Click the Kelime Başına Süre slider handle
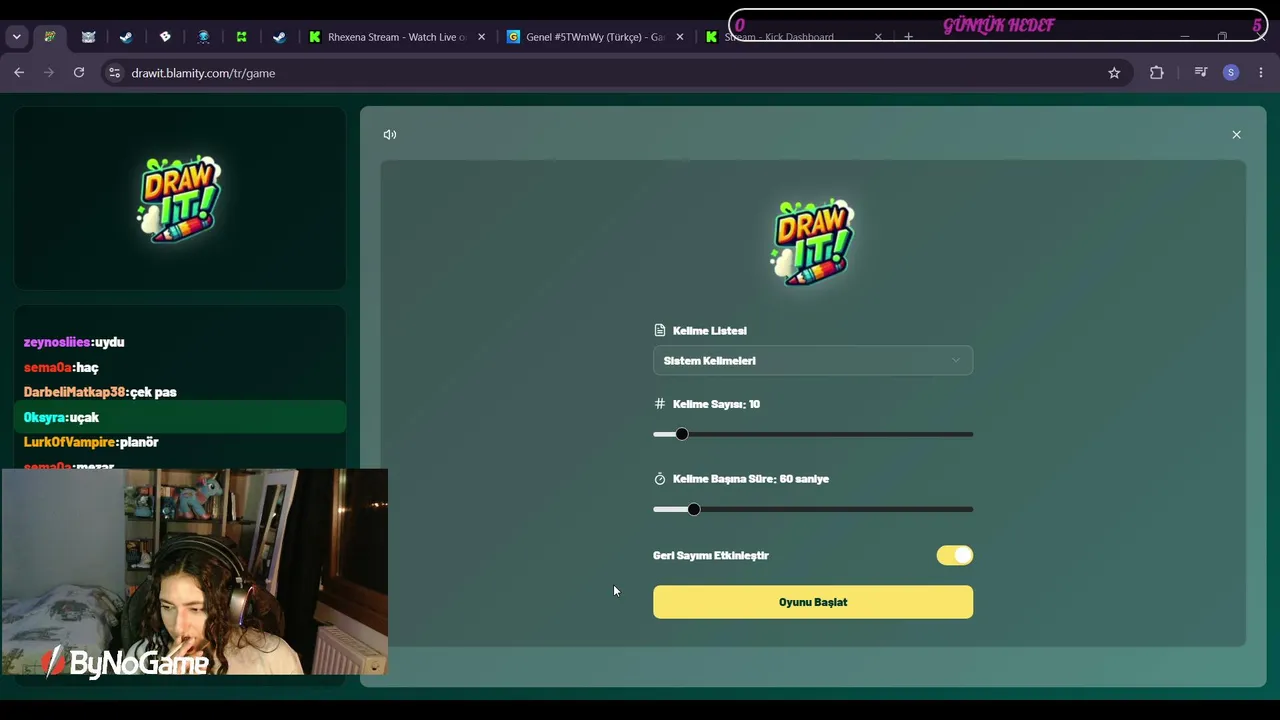 pos(694,509)
